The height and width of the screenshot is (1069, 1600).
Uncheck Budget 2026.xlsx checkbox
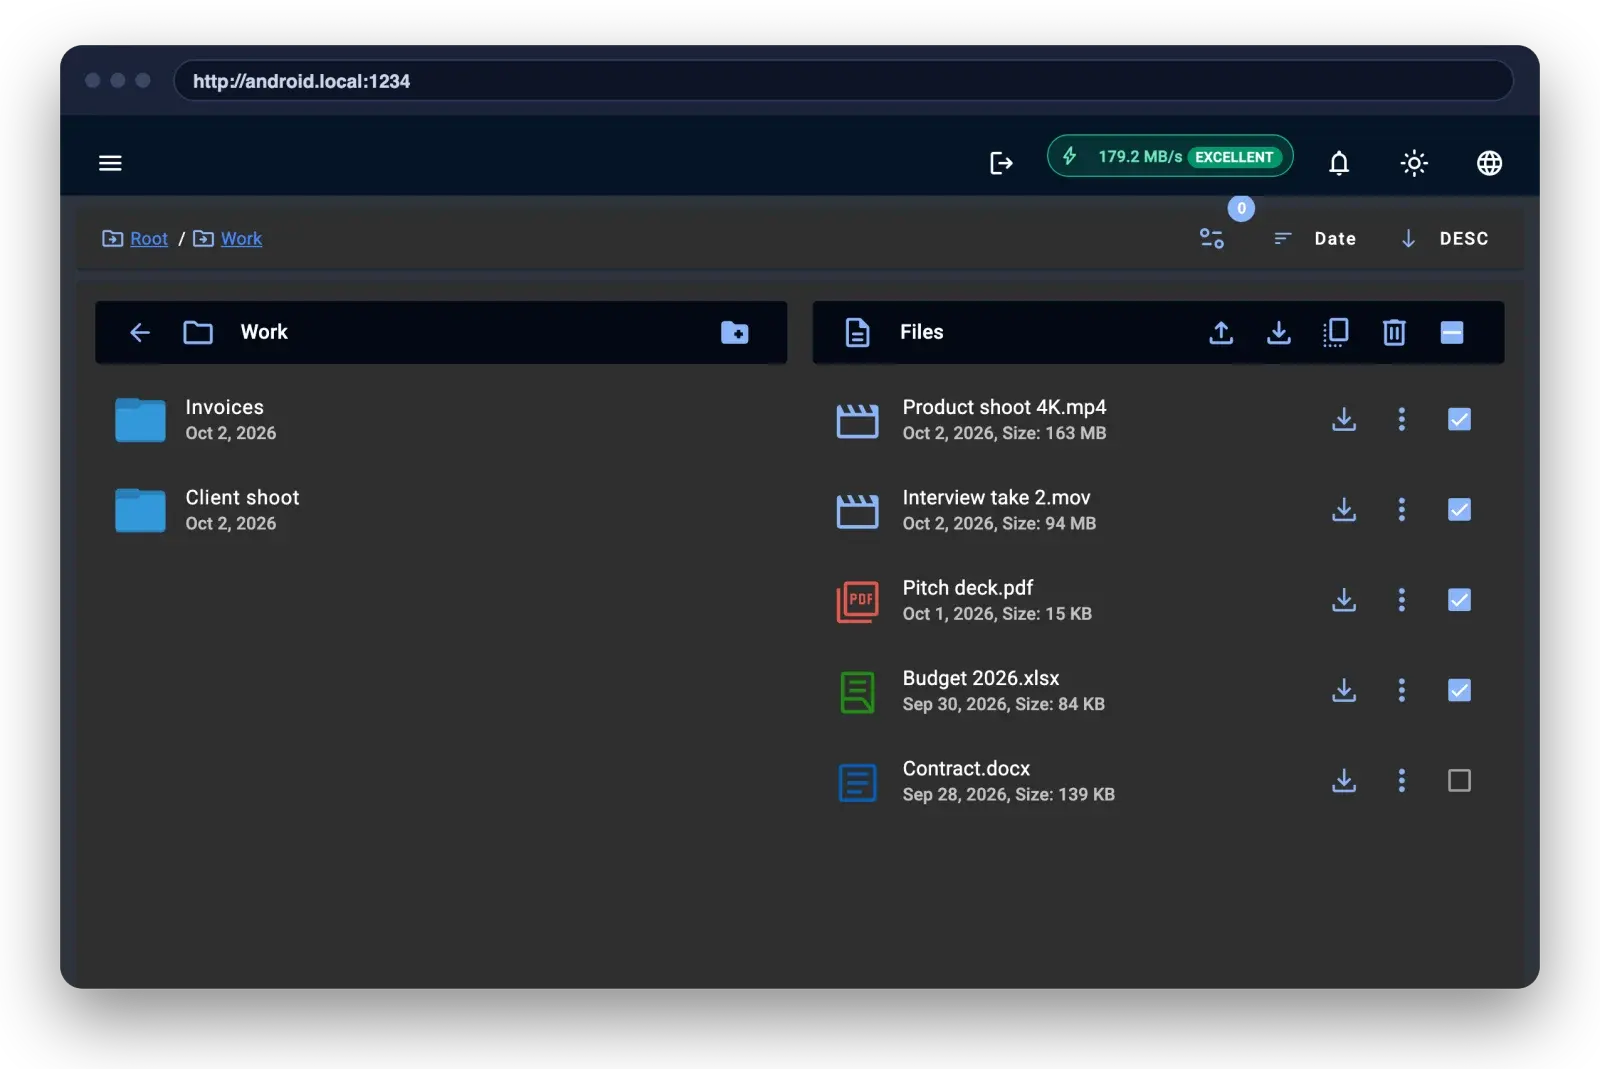pos(1459,690)
